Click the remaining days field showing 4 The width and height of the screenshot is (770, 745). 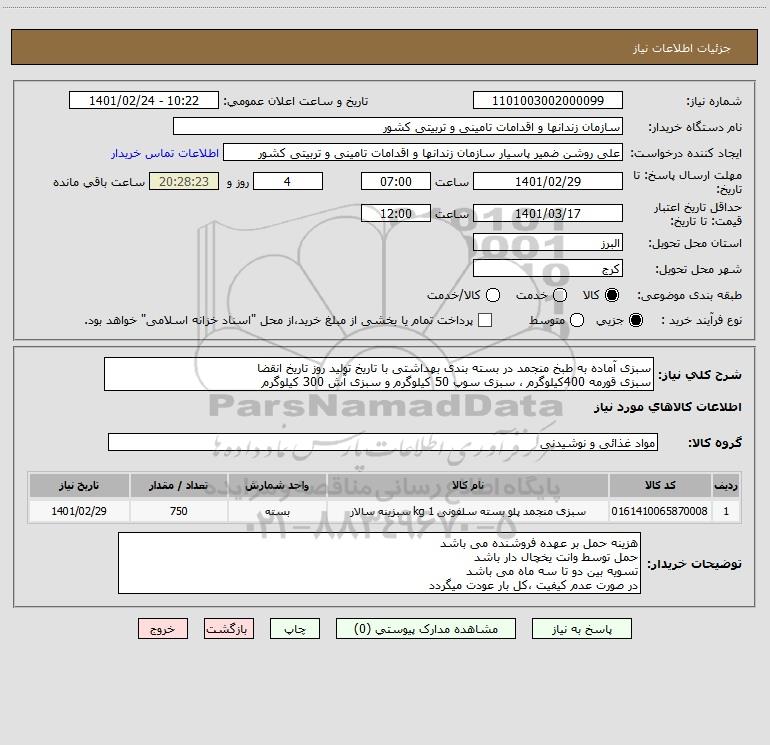[288, 181]
